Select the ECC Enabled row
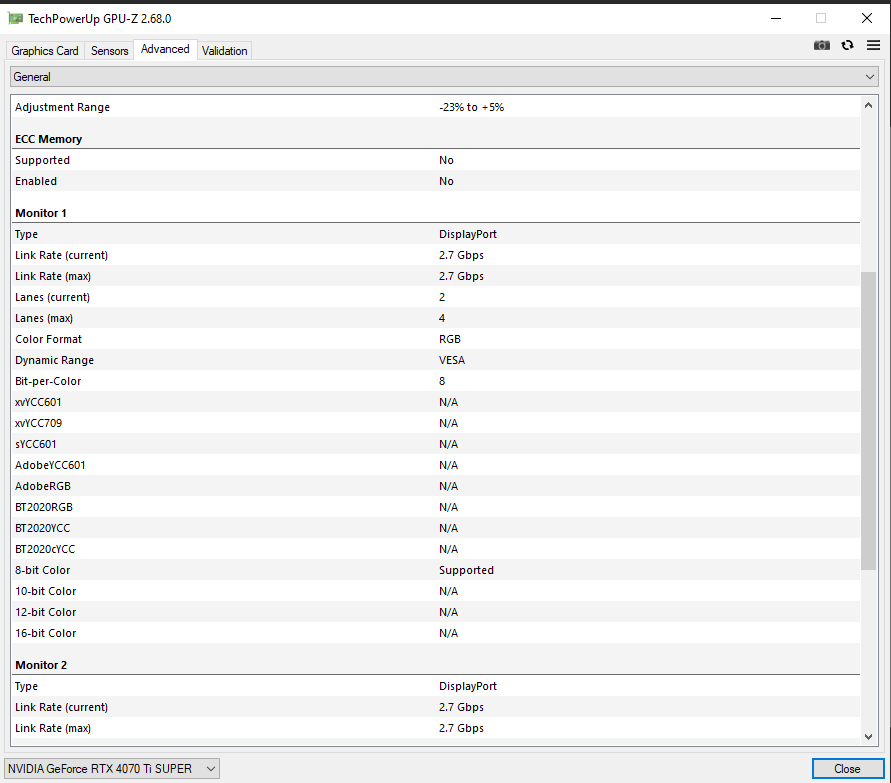Image resolution: width=891 pixels, height=783 pixels. click(x=435, y=181)
